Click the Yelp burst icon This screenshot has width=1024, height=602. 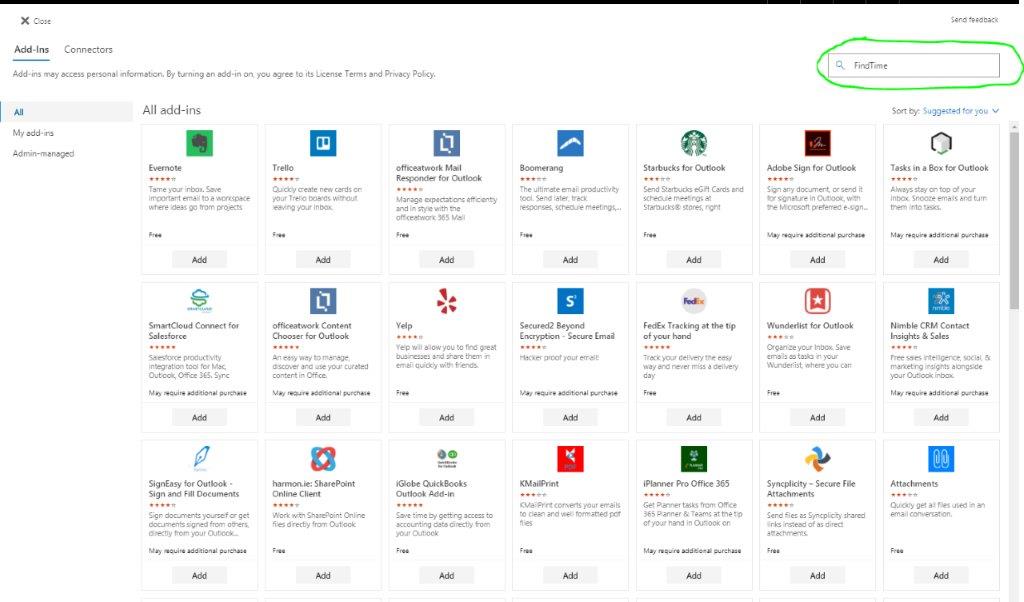coord(447,301)
